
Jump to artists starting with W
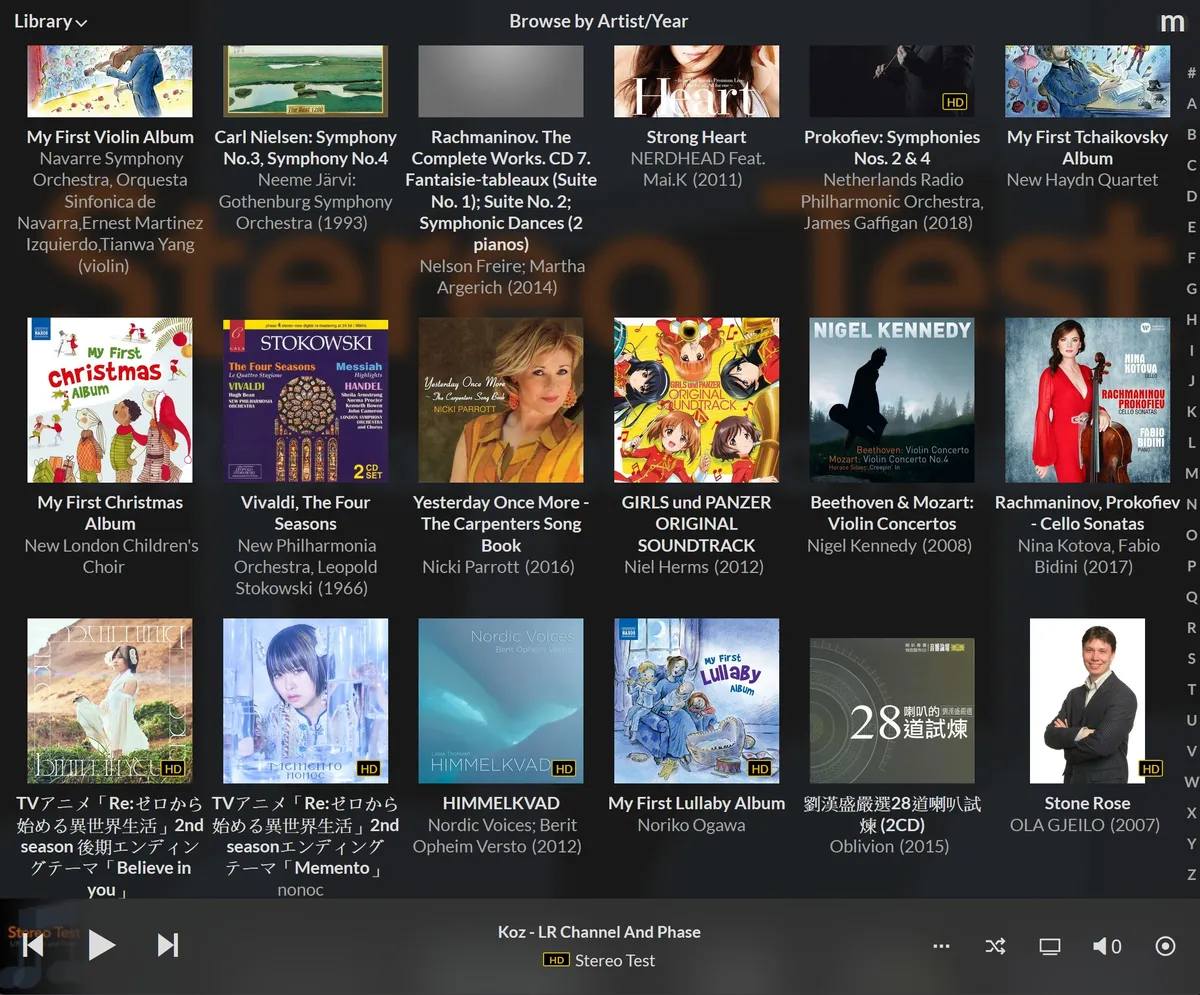(1191, 781)
